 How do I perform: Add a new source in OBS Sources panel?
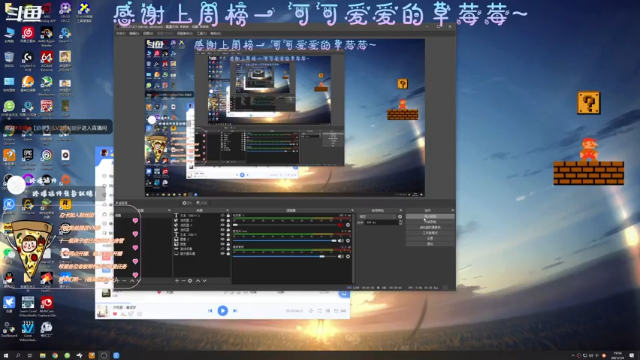pos(177,280)
